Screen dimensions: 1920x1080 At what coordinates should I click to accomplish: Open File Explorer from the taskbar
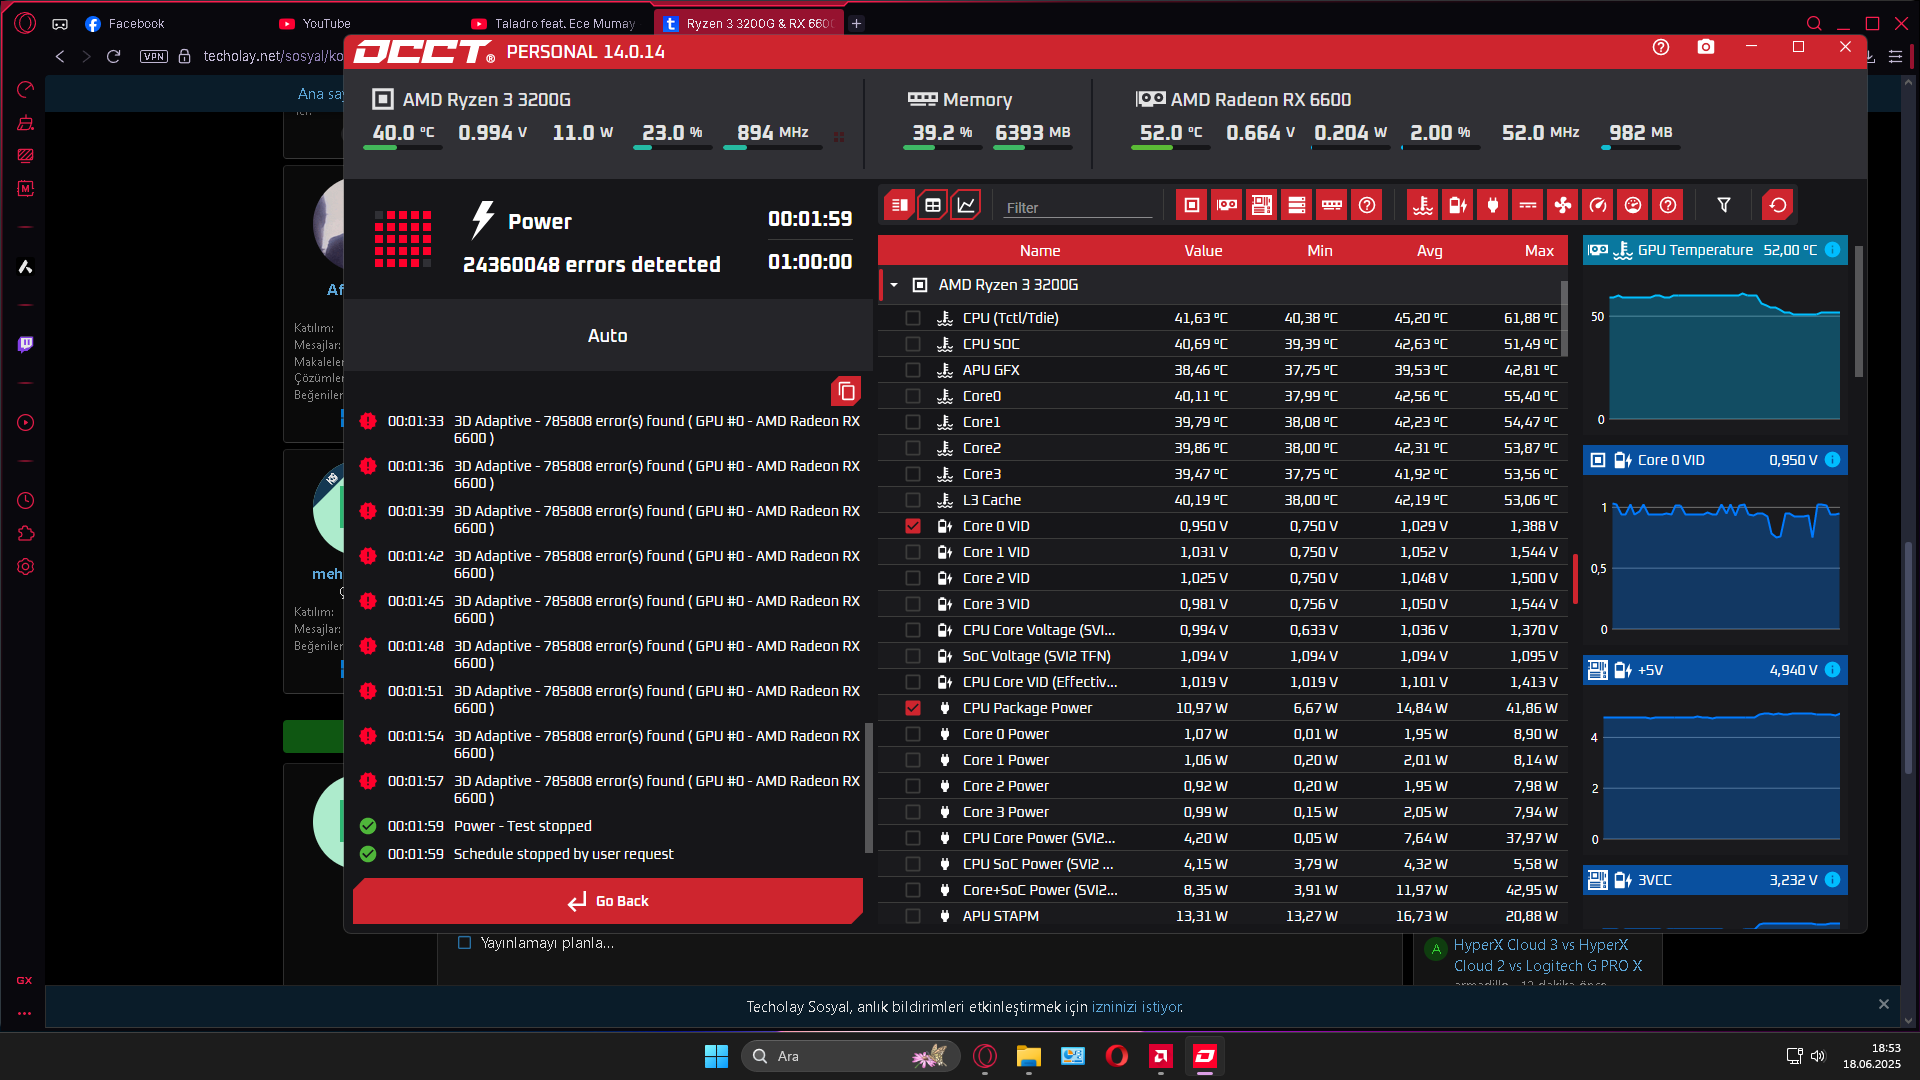tap(1029, 1056)
